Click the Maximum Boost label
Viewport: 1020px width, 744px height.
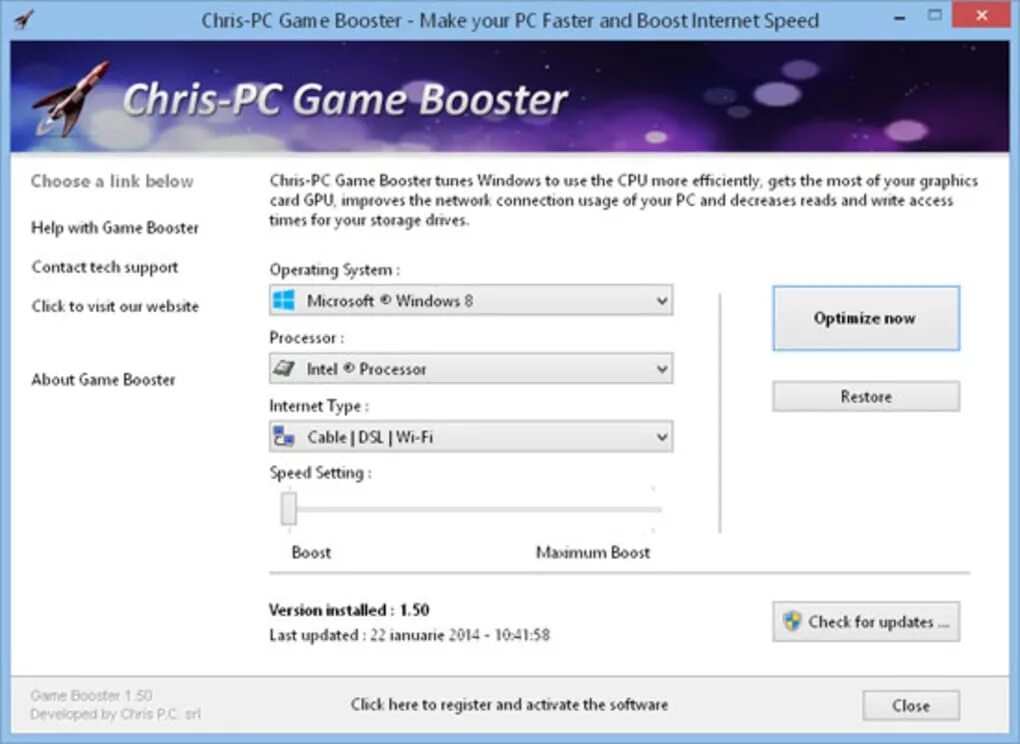point(592,552)
